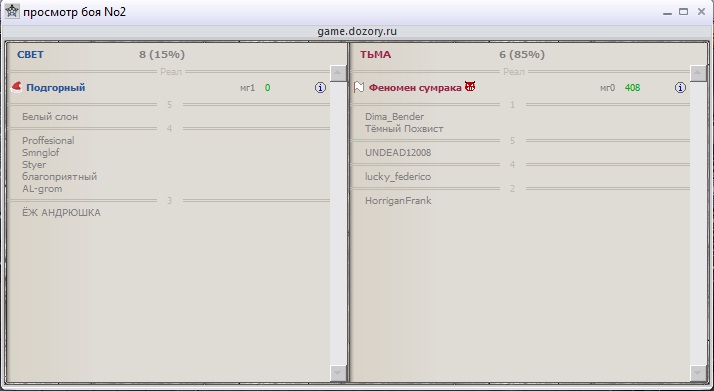
Task: Click the info icon next to Феномен сумрака
Action: (x=680, y=88)
